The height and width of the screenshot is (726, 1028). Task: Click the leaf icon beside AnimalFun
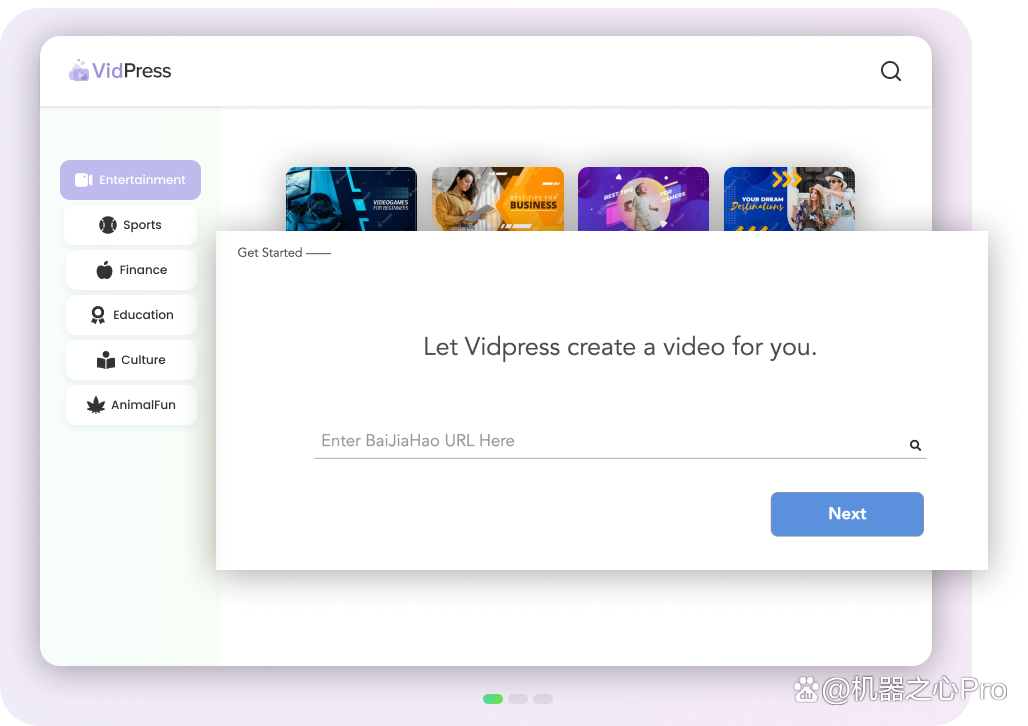(x=96, y=405)
